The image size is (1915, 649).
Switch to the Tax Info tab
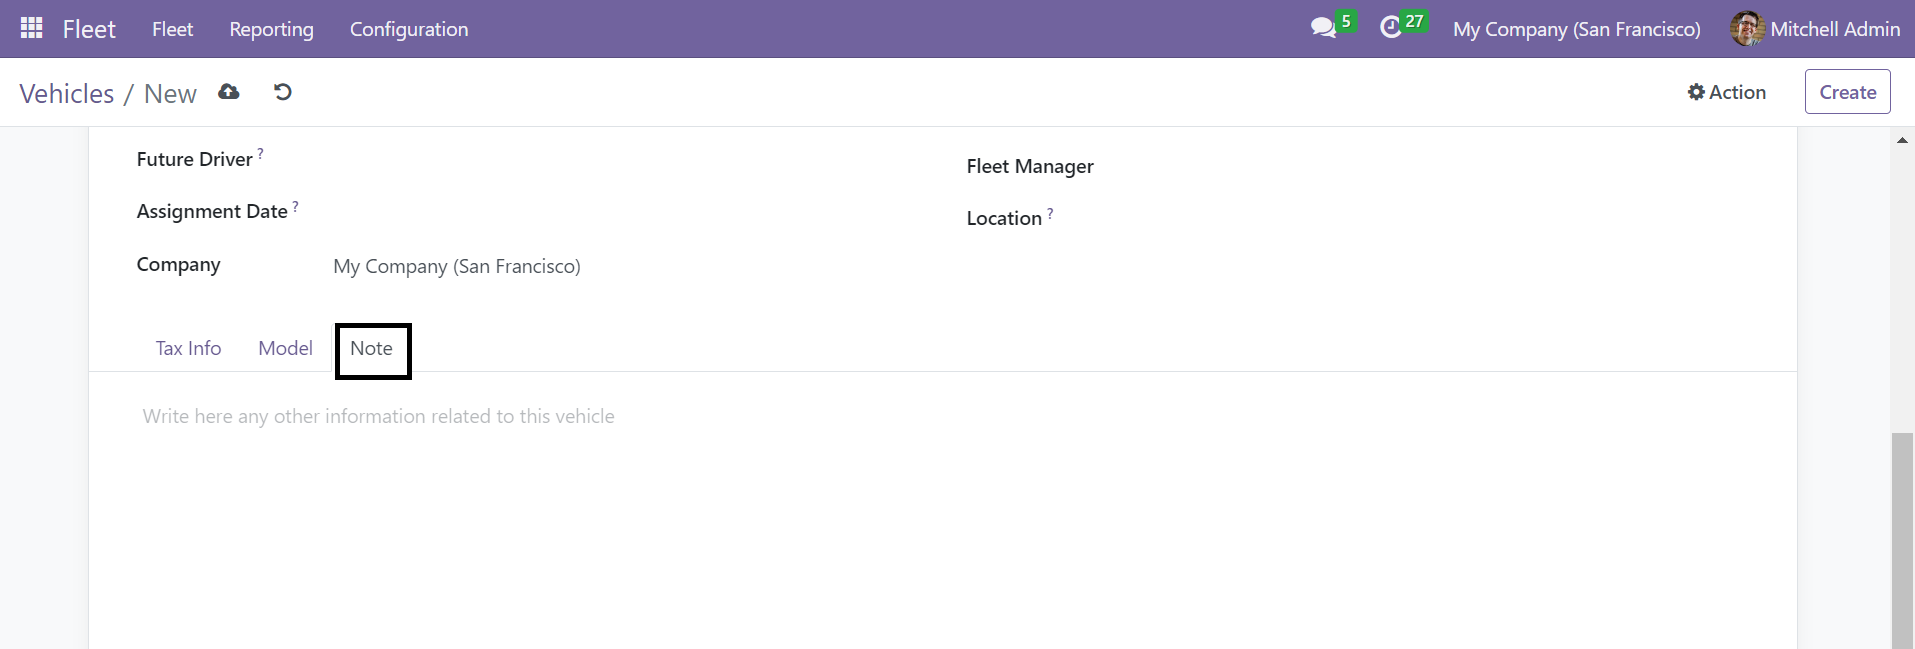pos(188,348)
